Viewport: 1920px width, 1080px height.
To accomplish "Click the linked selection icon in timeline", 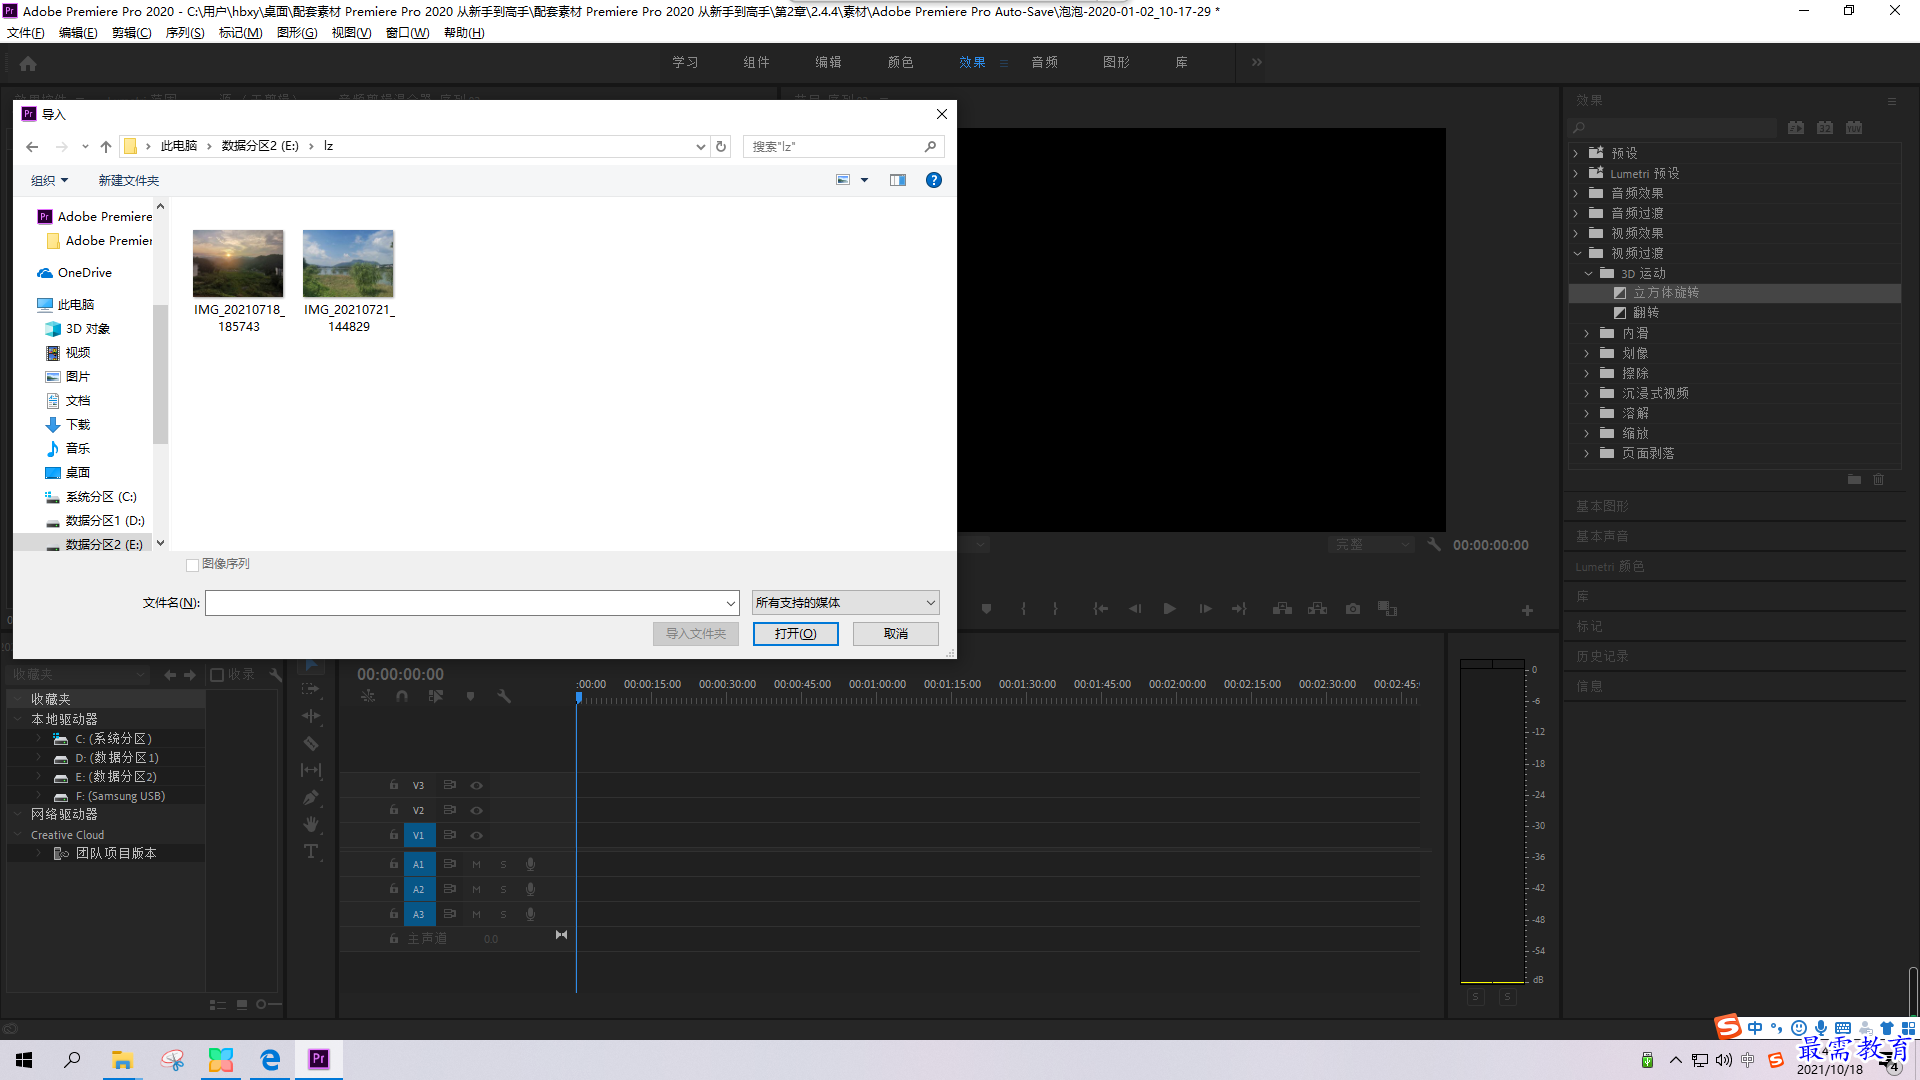I will (436, 696).
